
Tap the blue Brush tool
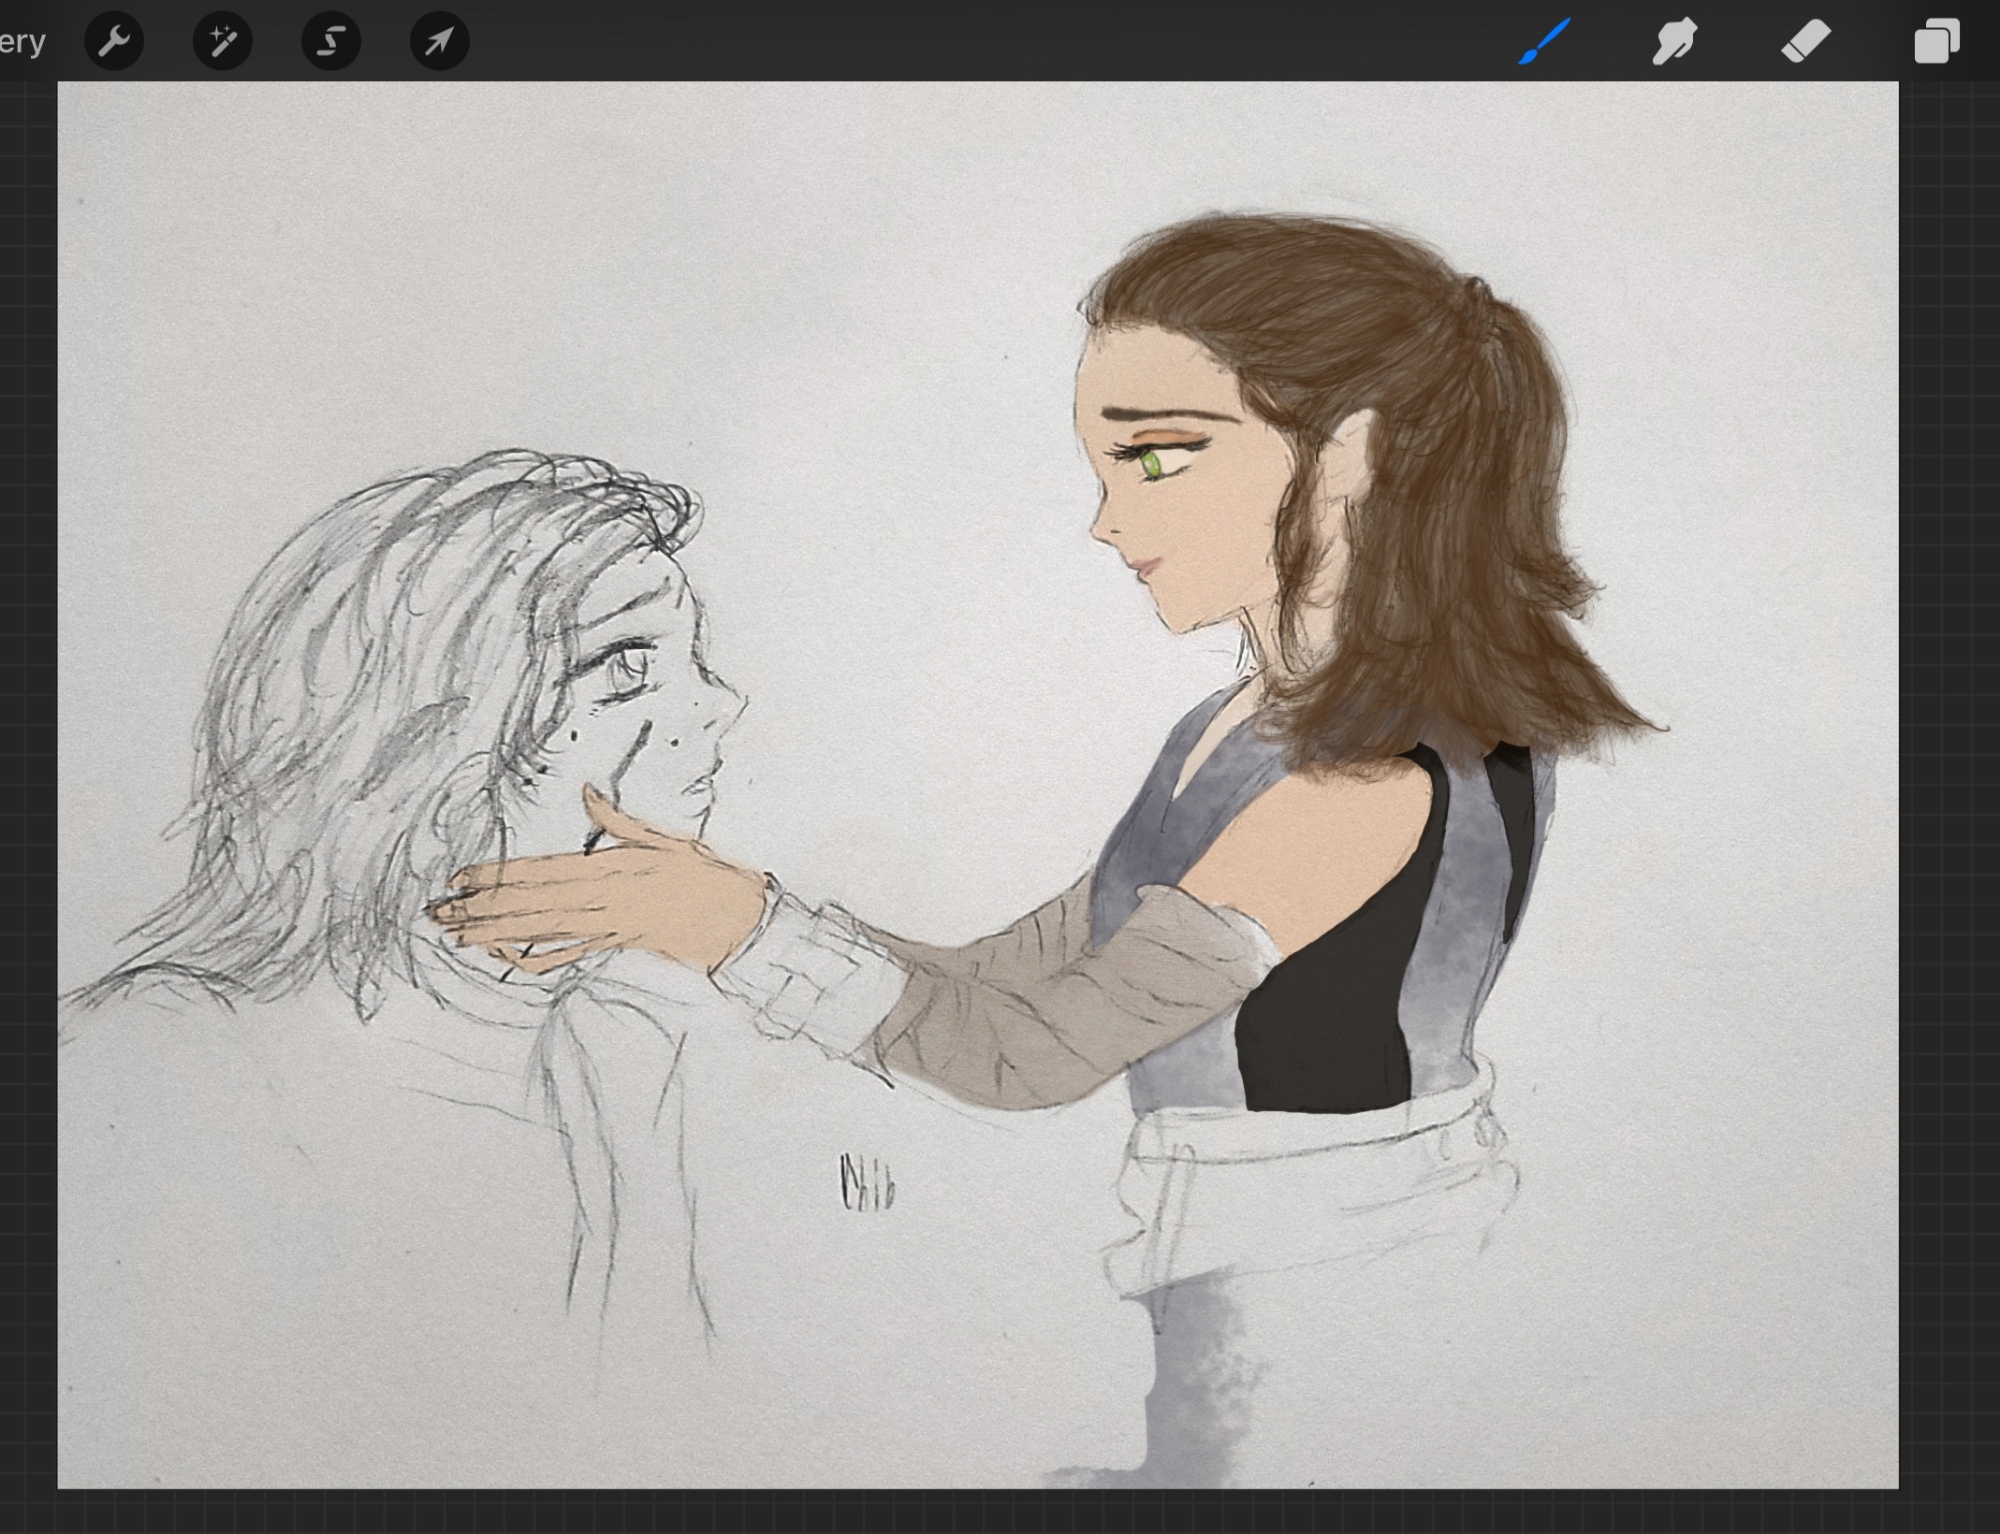pyautogui.click(x=1545, y=41)
